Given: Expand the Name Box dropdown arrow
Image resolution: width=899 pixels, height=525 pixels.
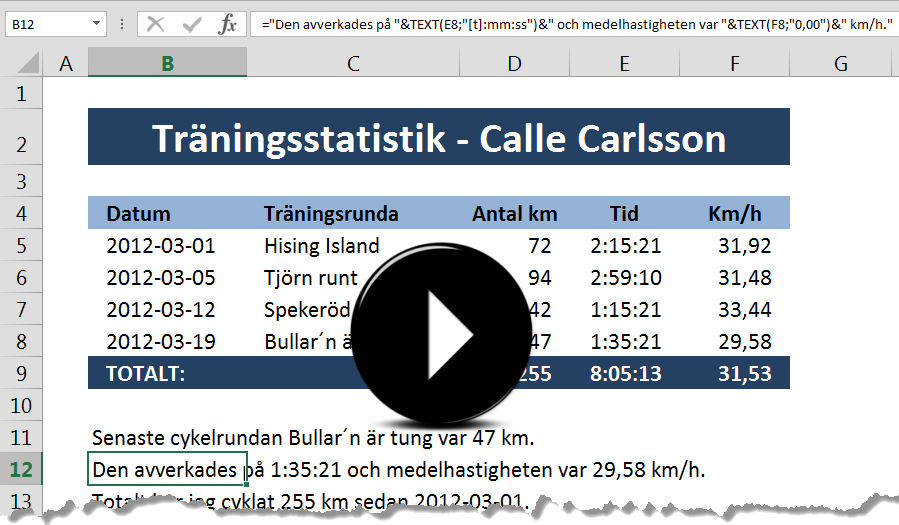Looking at the screenshot, I should [96, 24].
